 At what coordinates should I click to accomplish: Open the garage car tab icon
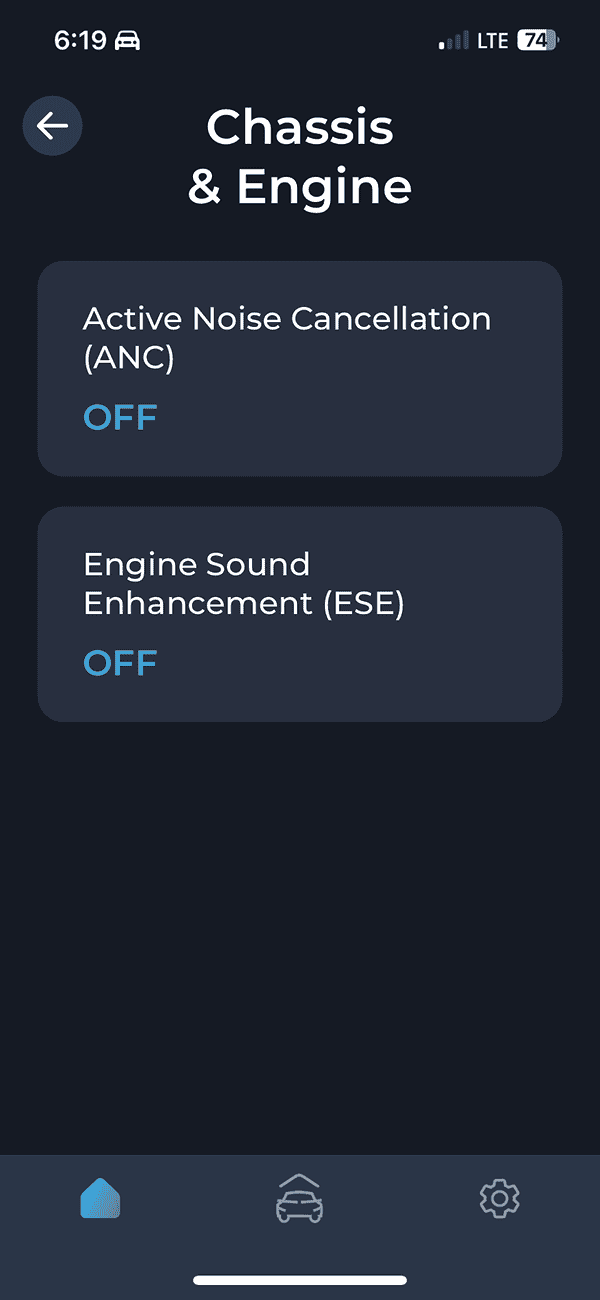tap(299, 1197)
